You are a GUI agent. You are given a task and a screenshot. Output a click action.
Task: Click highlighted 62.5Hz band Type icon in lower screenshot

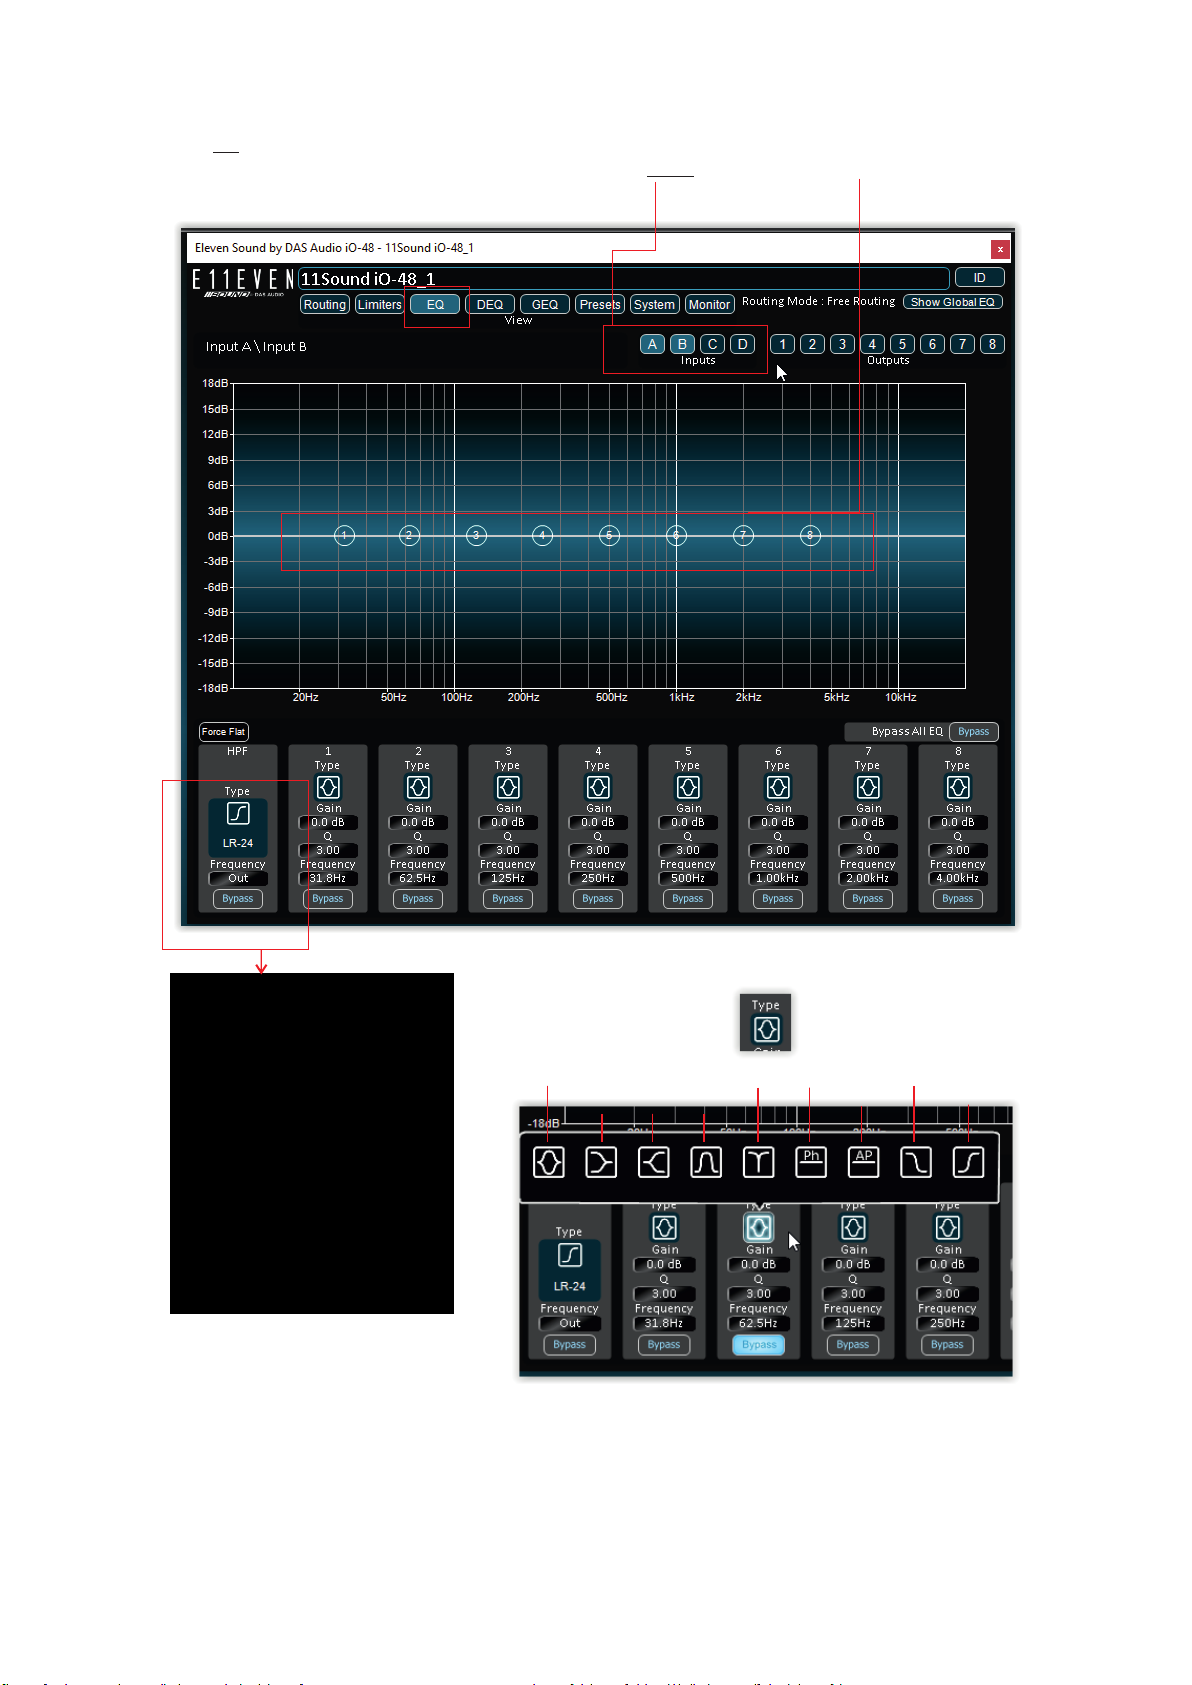[x=759, y=1227]
